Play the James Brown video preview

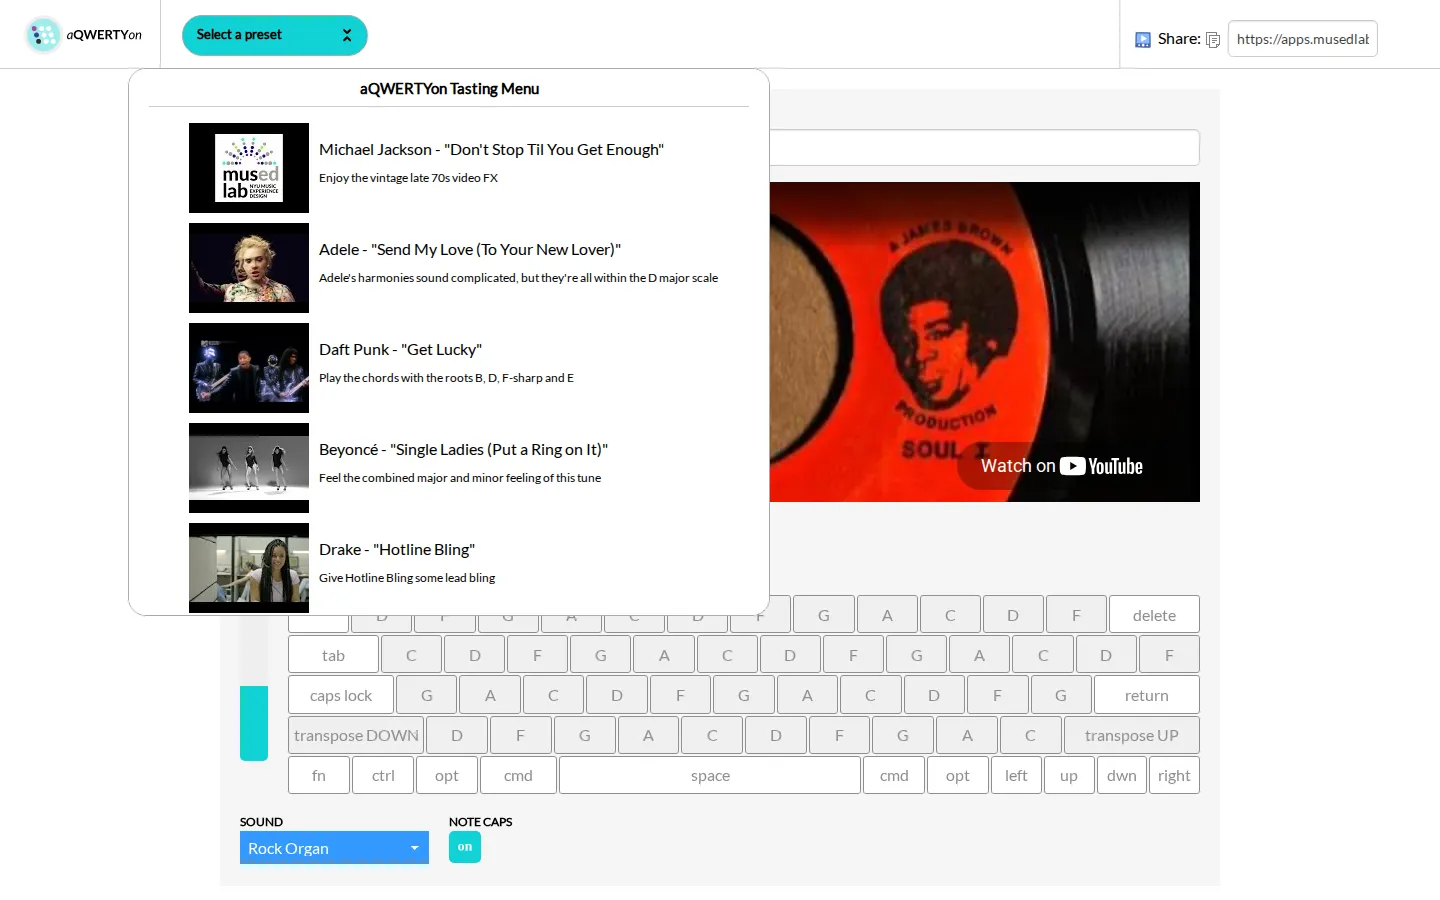[984, 342]
